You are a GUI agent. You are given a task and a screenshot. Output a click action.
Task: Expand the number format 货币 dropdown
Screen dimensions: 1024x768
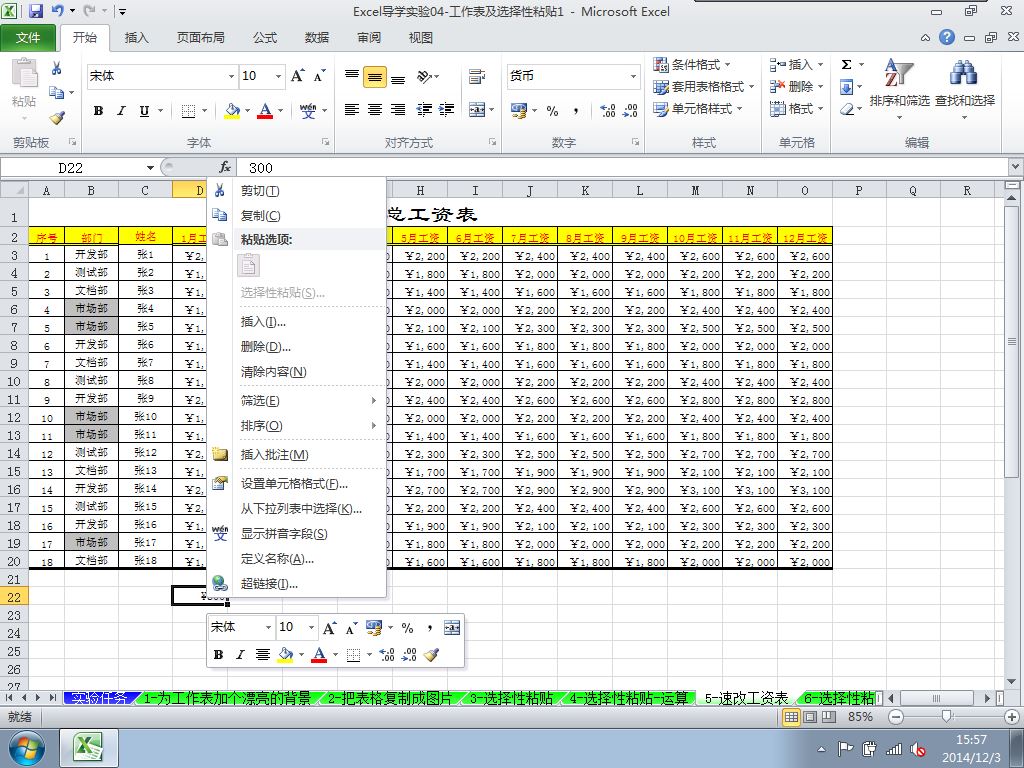pyautogui.click(x=633, y=76)
